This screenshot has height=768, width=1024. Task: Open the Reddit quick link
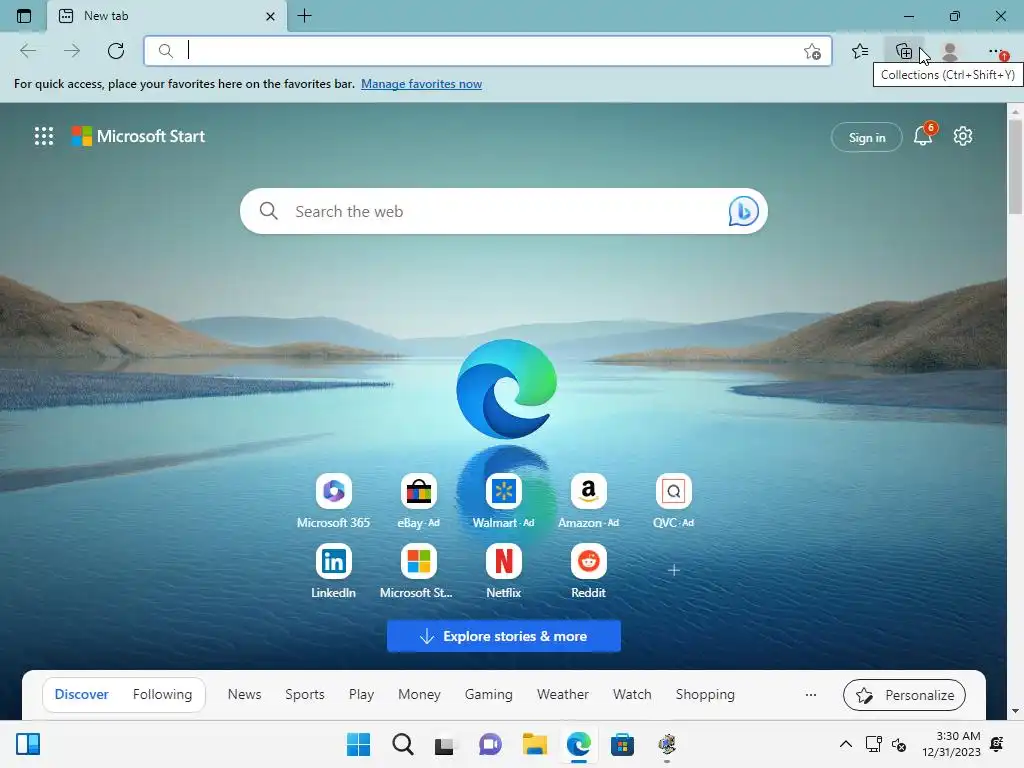(588, 571)
